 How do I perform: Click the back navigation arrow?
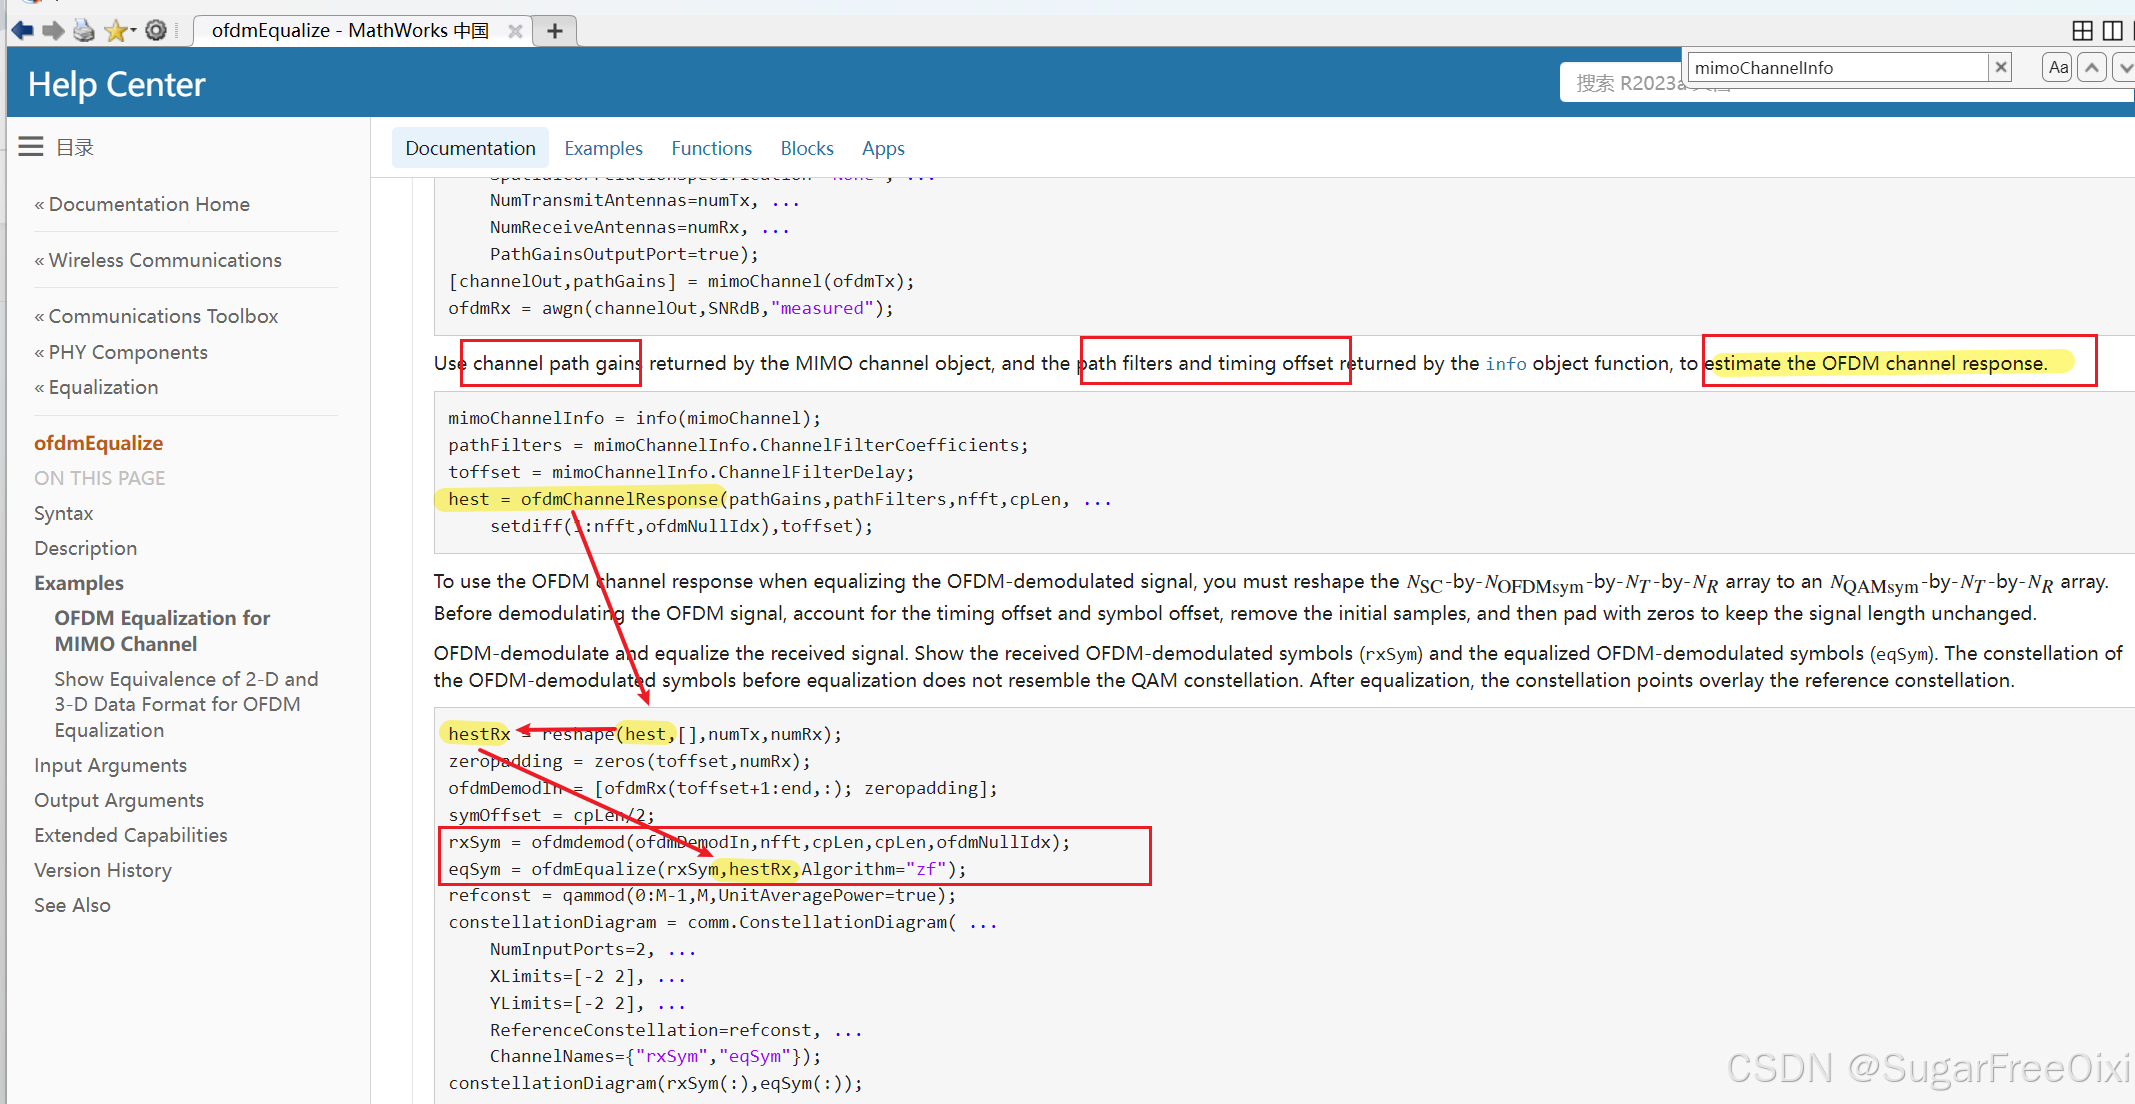[x=22, y=31]
